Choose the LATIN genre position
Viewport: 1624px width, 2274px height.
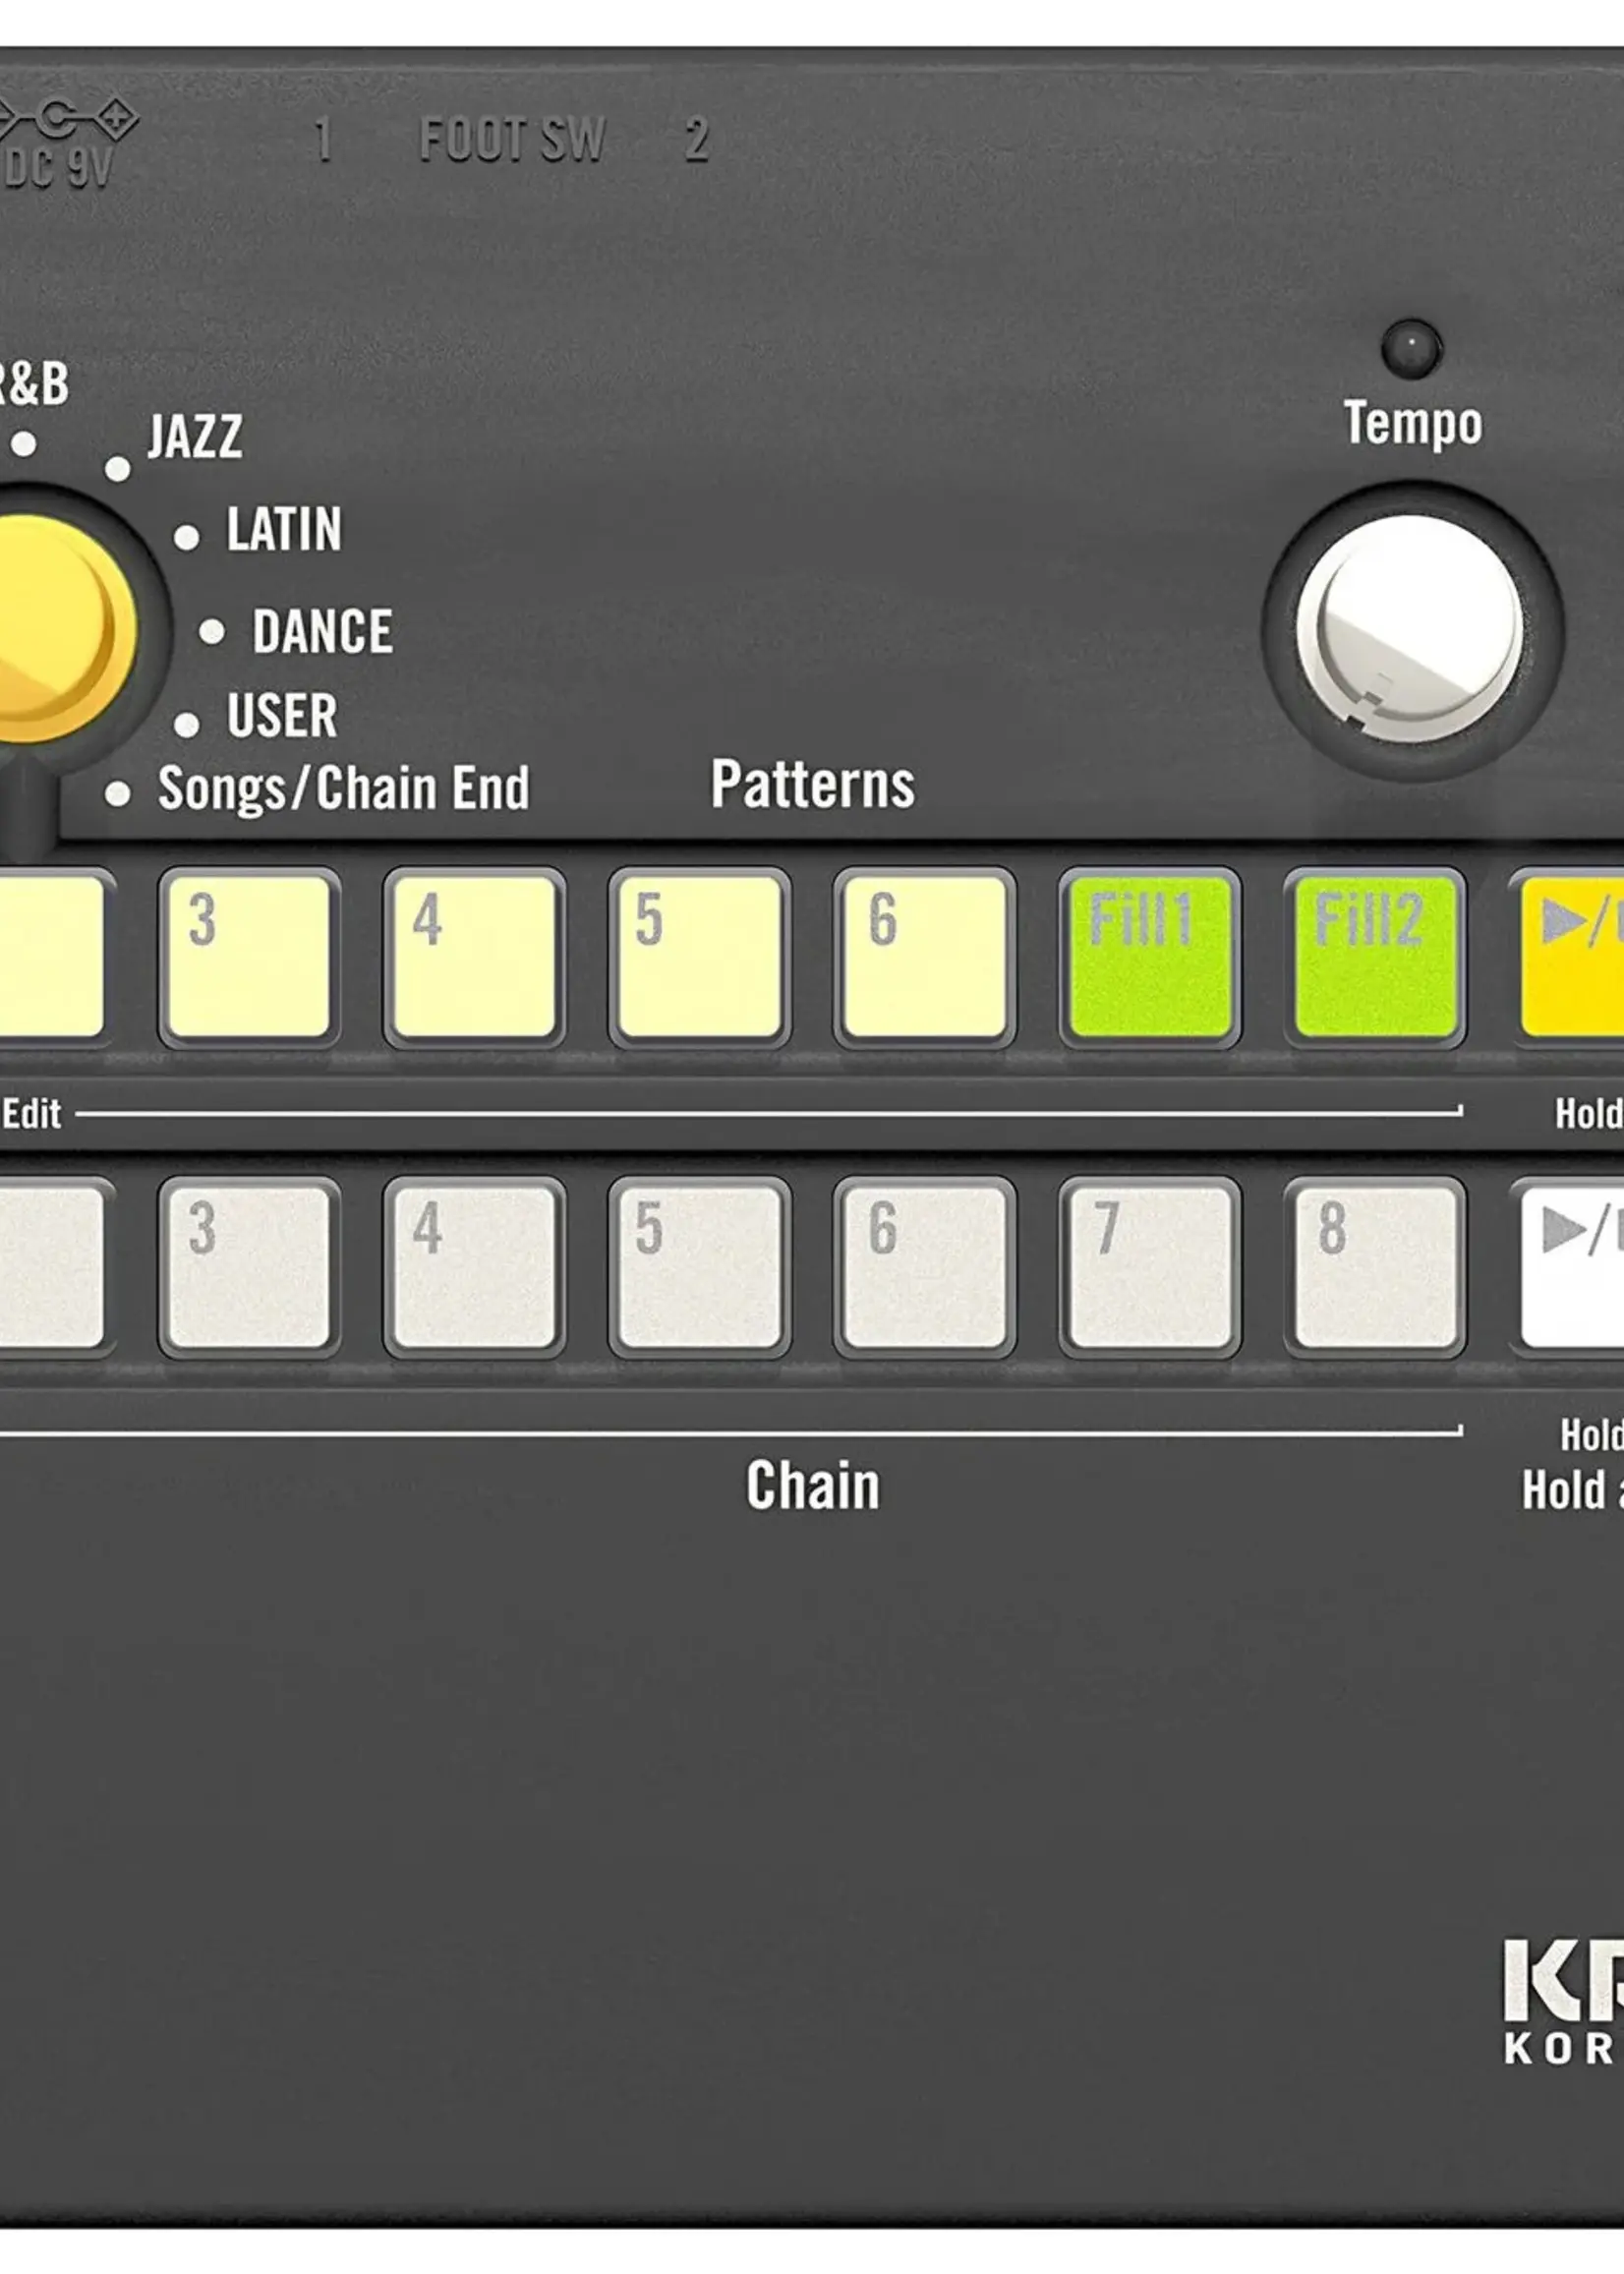[x=284, y=530]
